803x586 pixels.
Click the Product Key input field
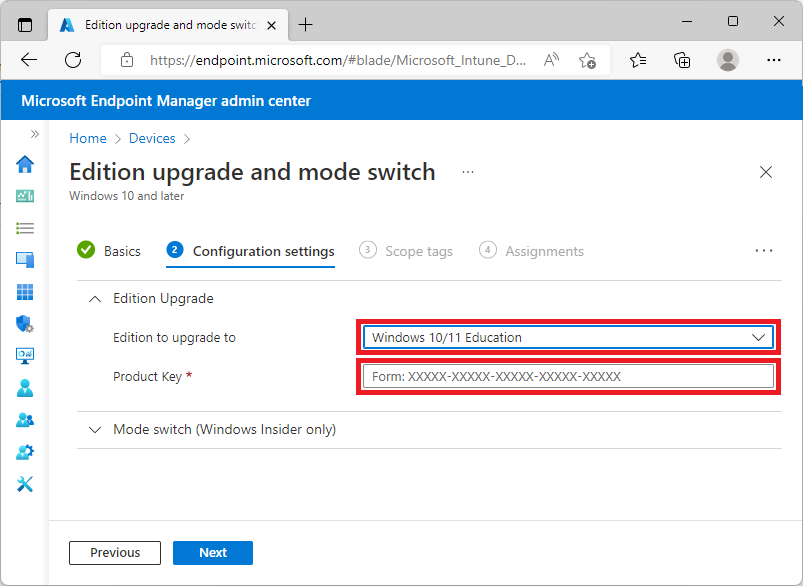click(567, 377)
